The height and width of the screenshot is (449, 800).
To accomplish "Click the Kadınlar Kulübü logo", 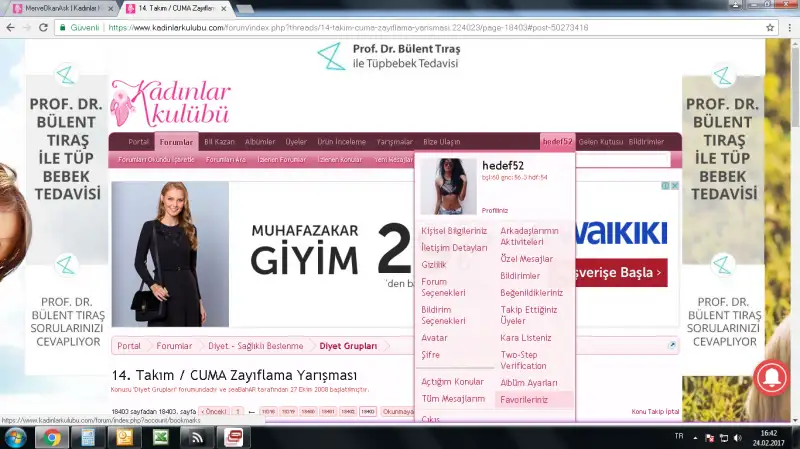I will click(x=170, y=103).
